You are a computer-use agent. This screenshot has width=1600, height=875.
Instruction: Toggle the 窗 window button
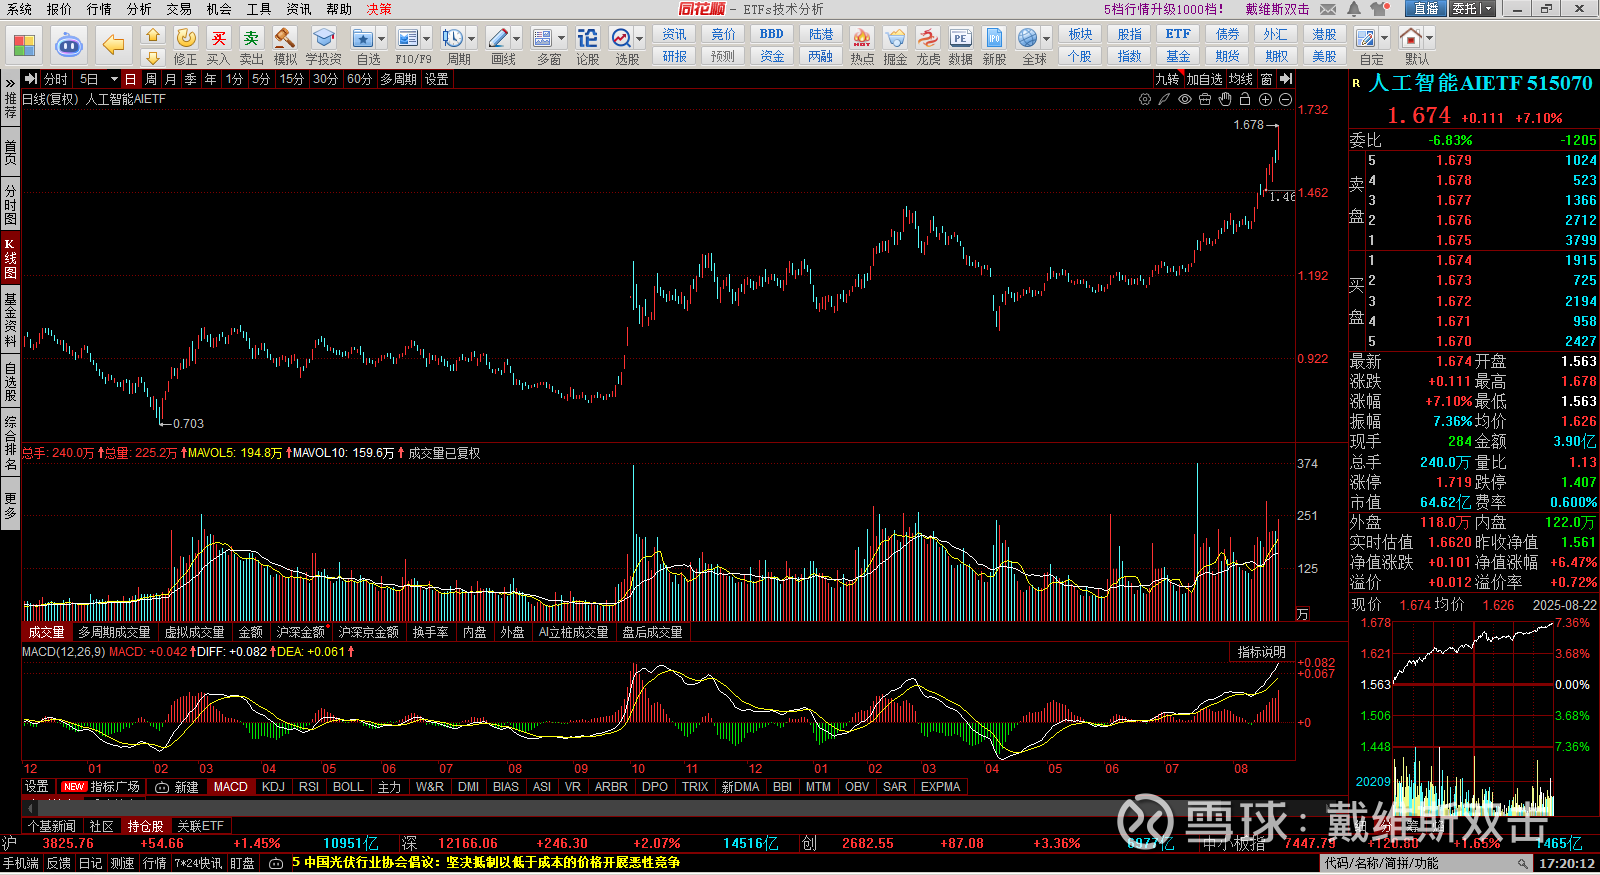[1266, 79]
